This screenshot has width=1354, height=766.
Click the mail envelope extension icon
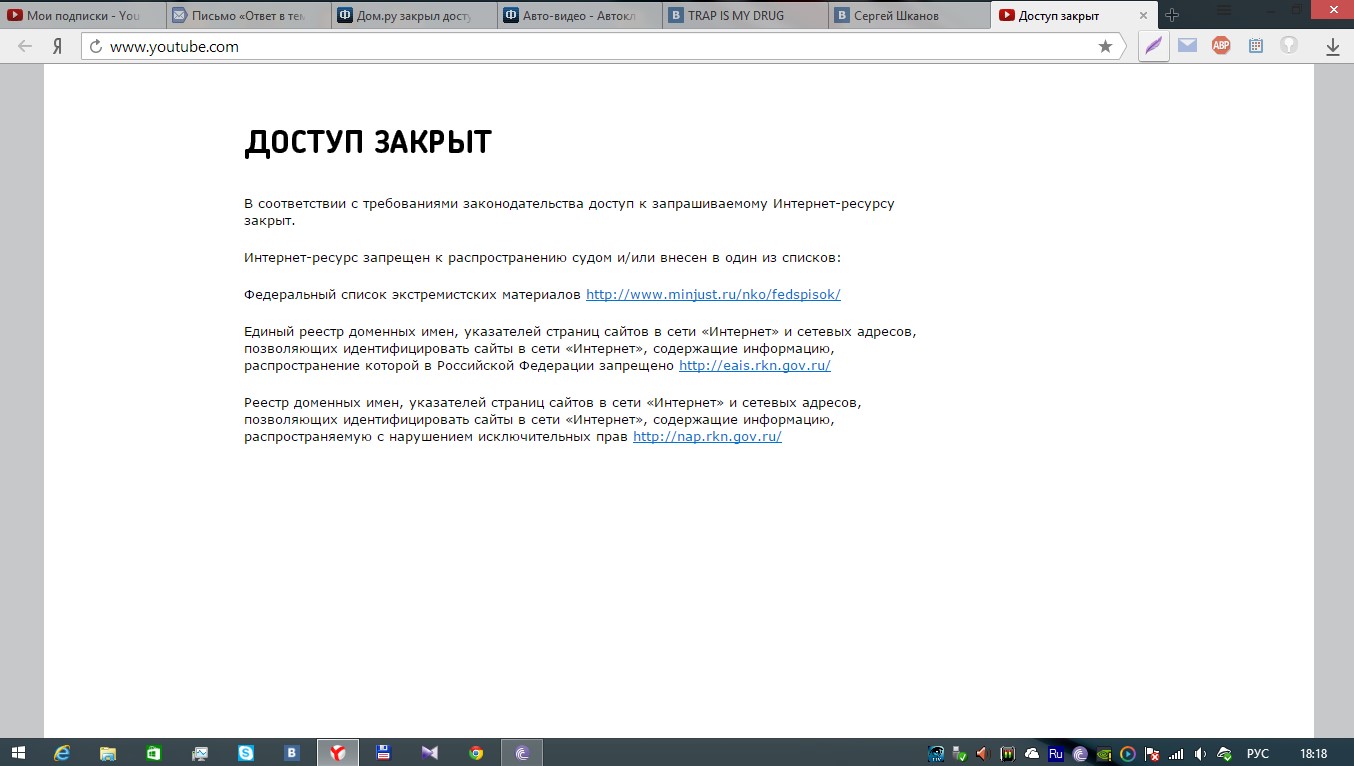pyautogui.click(x=1187, y=45)
